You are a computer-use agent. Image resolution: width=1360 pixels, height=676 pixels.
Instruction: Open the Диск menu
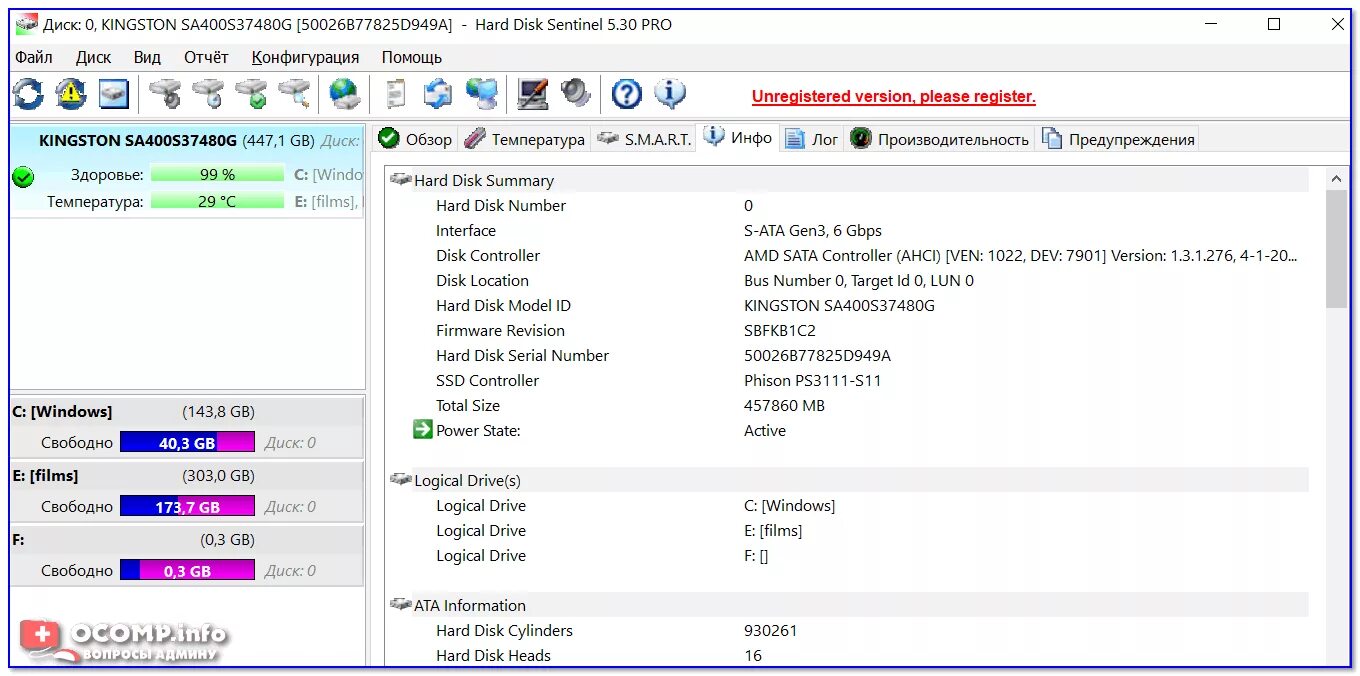click(94, 57)
